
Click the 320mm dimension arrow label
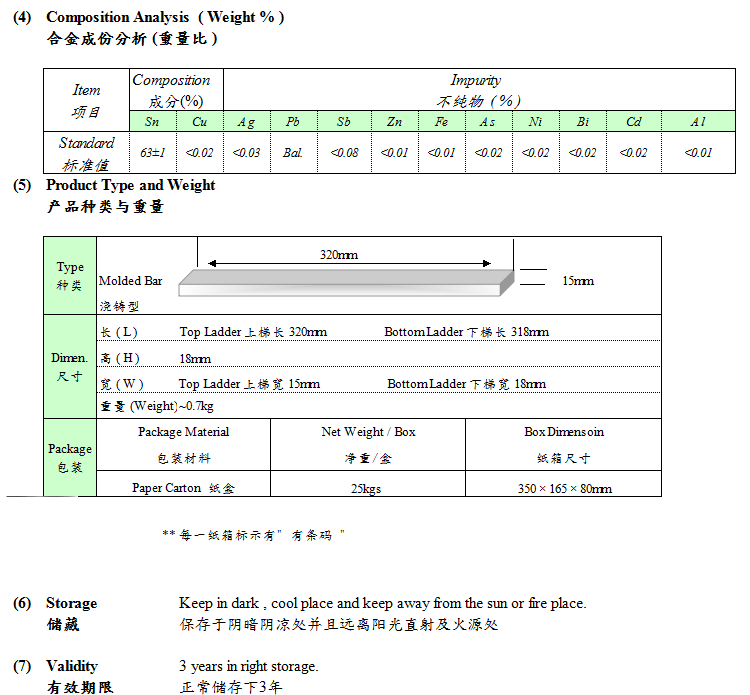[x=338, y=255]
